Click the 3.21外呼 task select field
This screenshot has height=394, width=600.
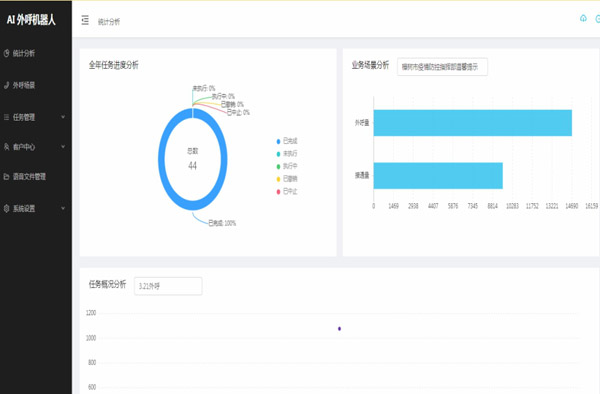point(168,286)
